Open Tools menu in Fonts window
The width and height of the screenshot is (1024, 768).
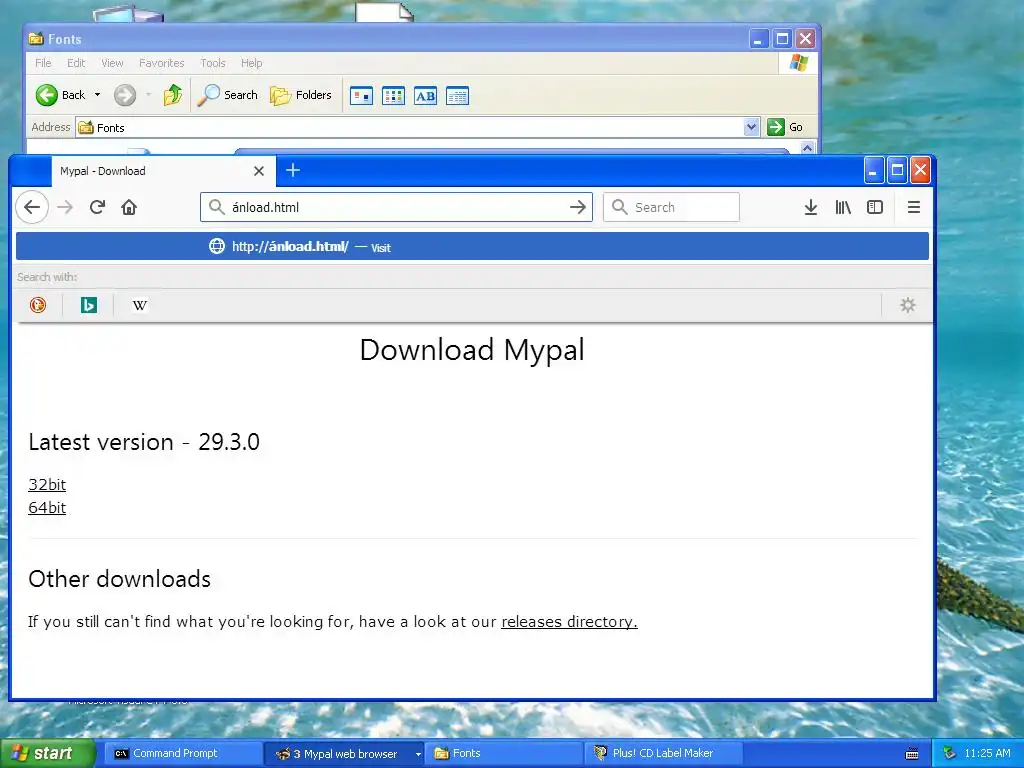pyautogui.click(x=212, y=63)
